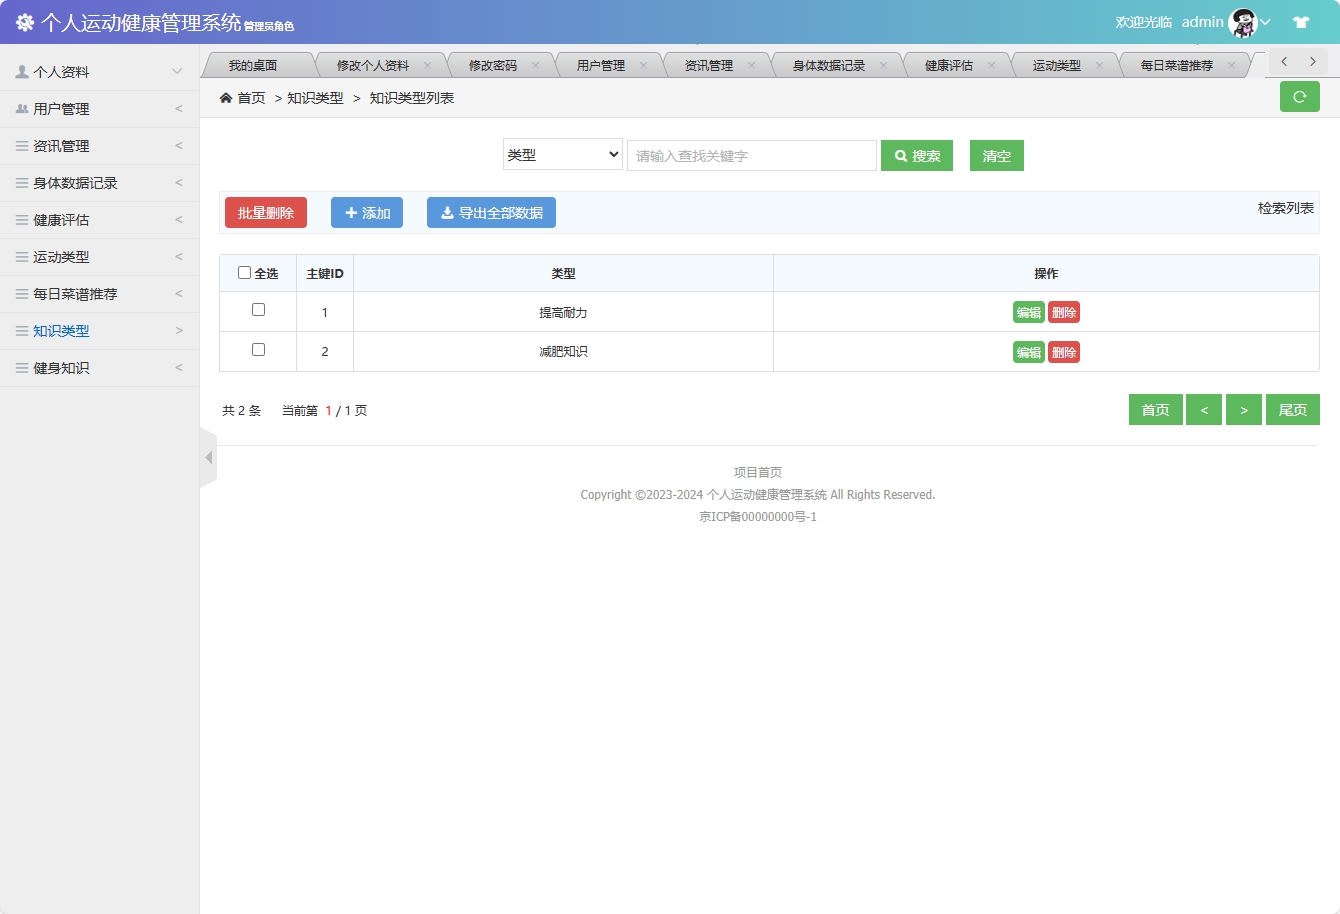Open the admin avatar dropdown menu
Image resolution: width=1340 pixels, height=914 pixels.
pos(1241,21)
